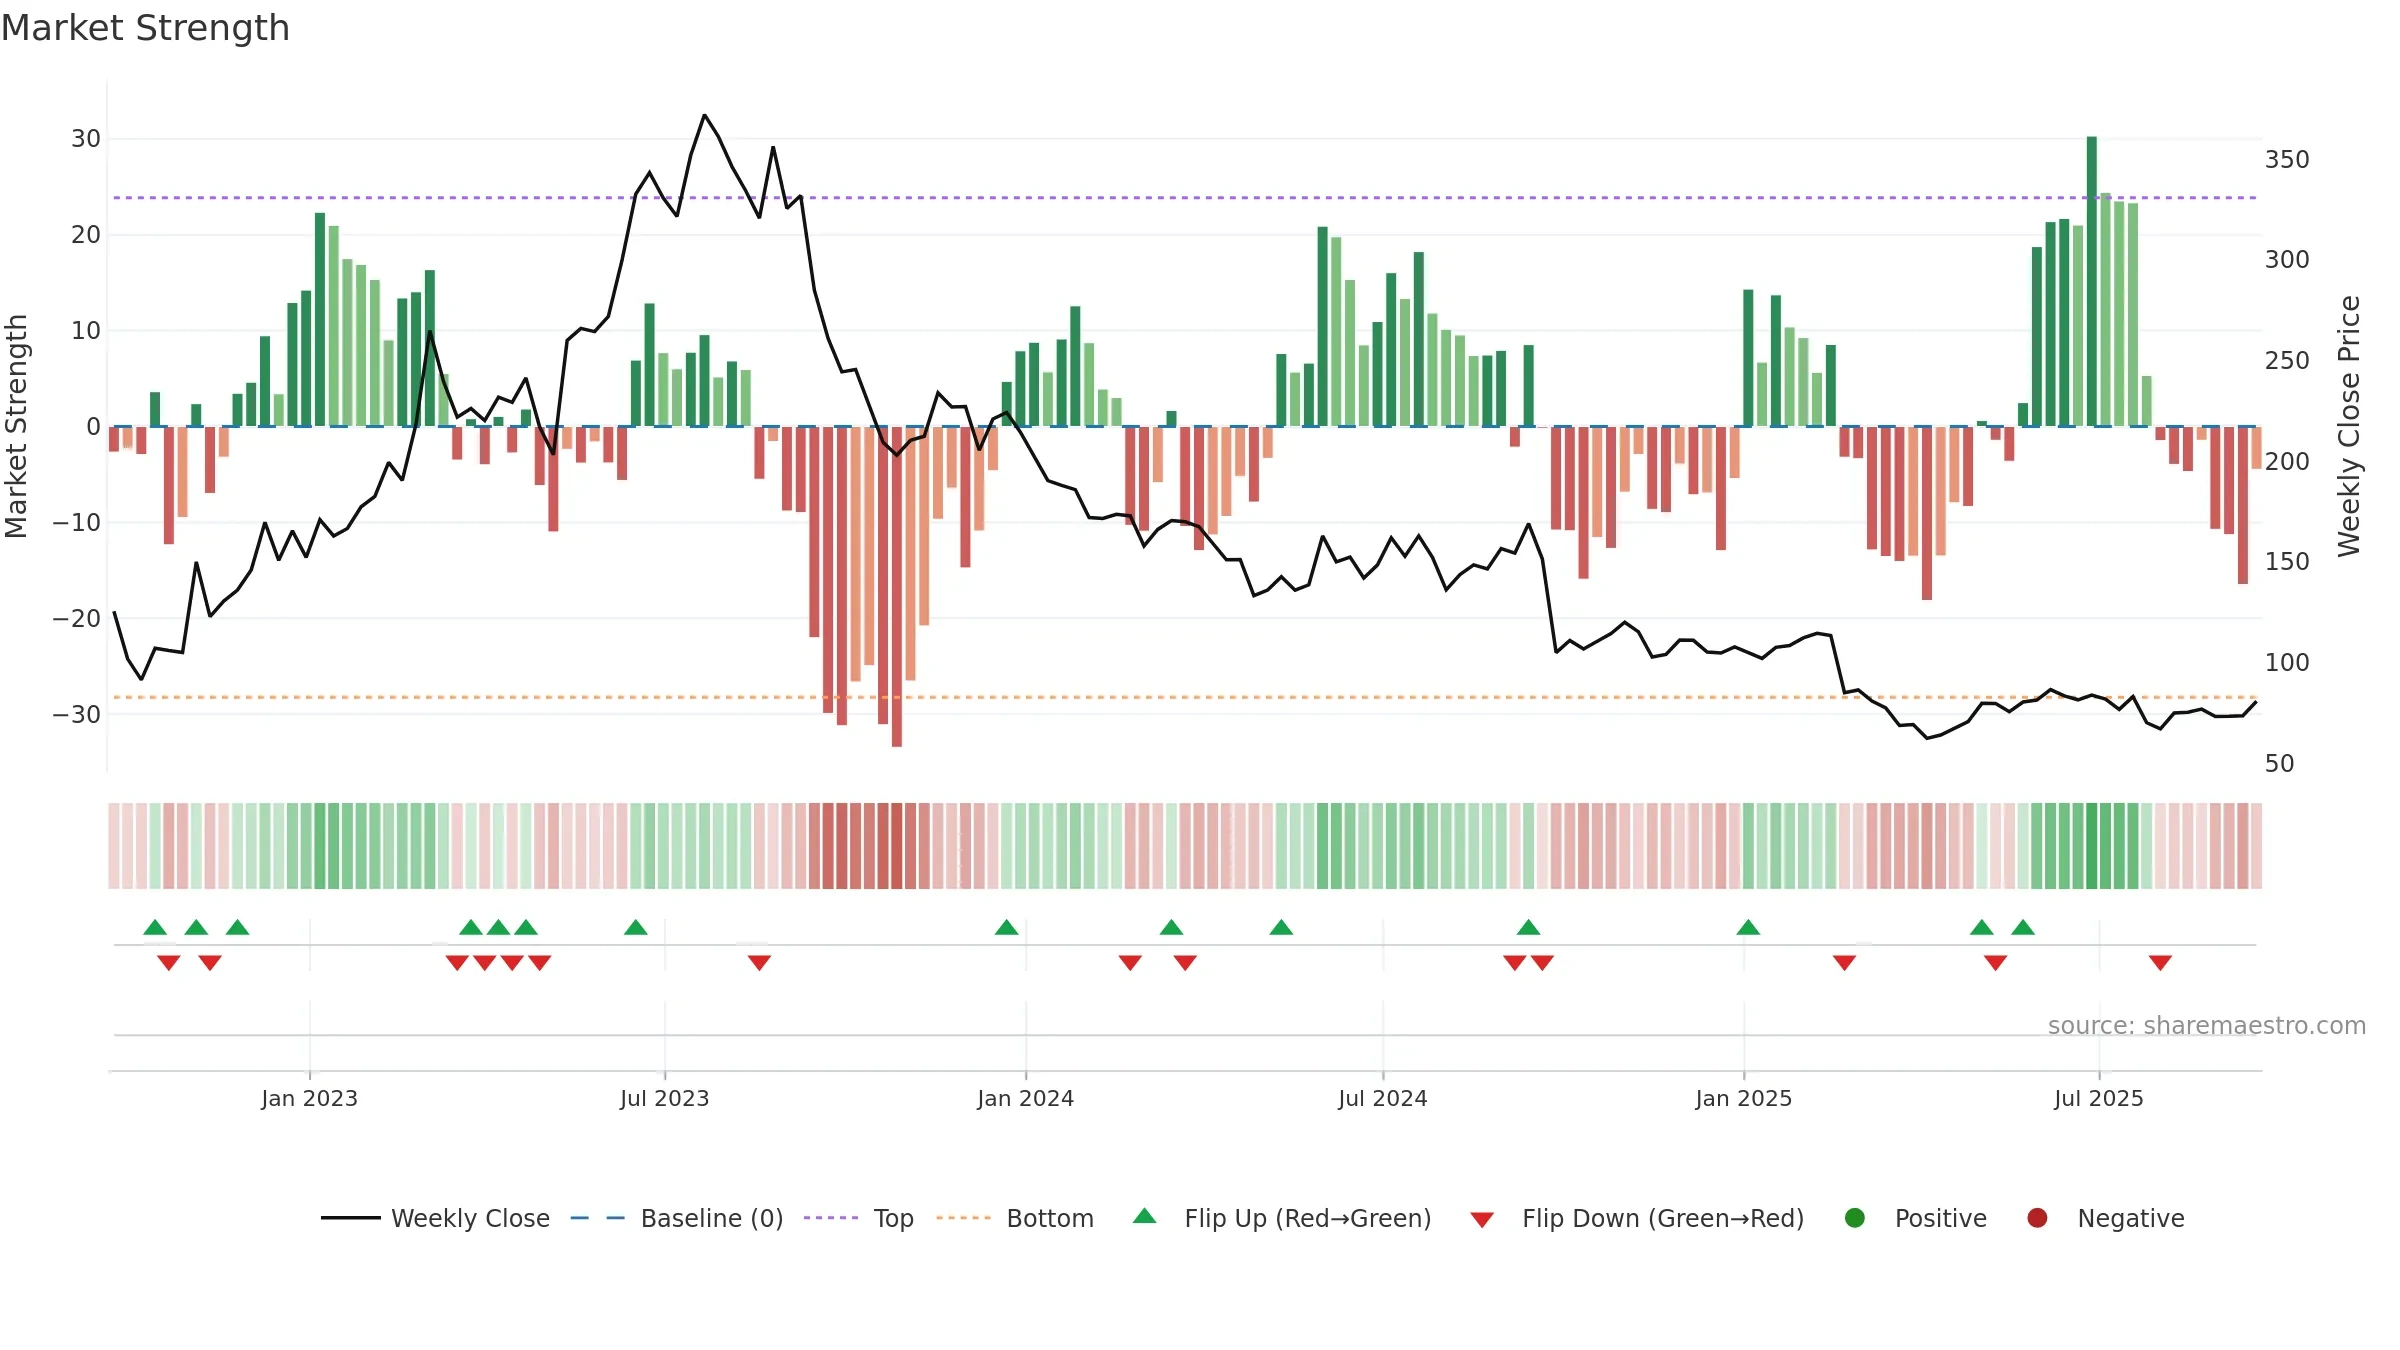
Task: Click the Jan 2023 axis label
Action: click(309, 1098)
